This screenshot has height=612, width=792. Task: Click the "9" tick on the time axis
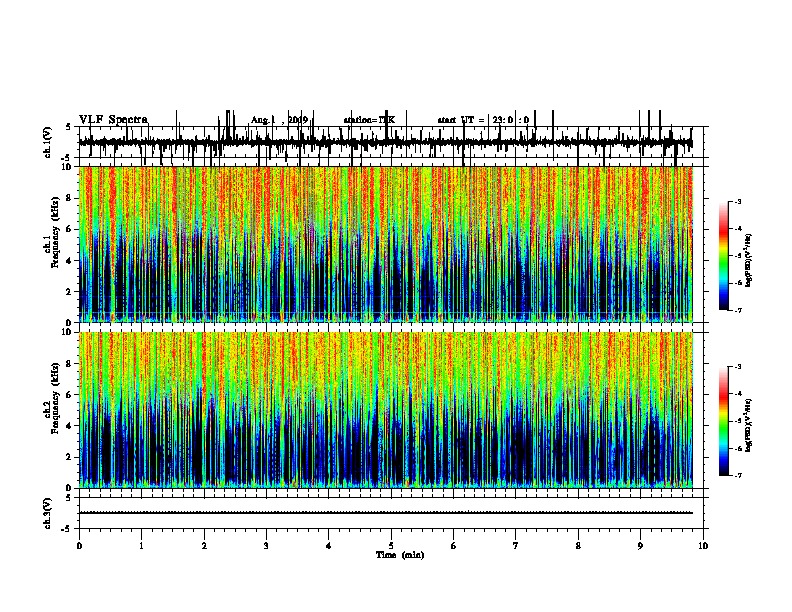(x=640, y=546)
